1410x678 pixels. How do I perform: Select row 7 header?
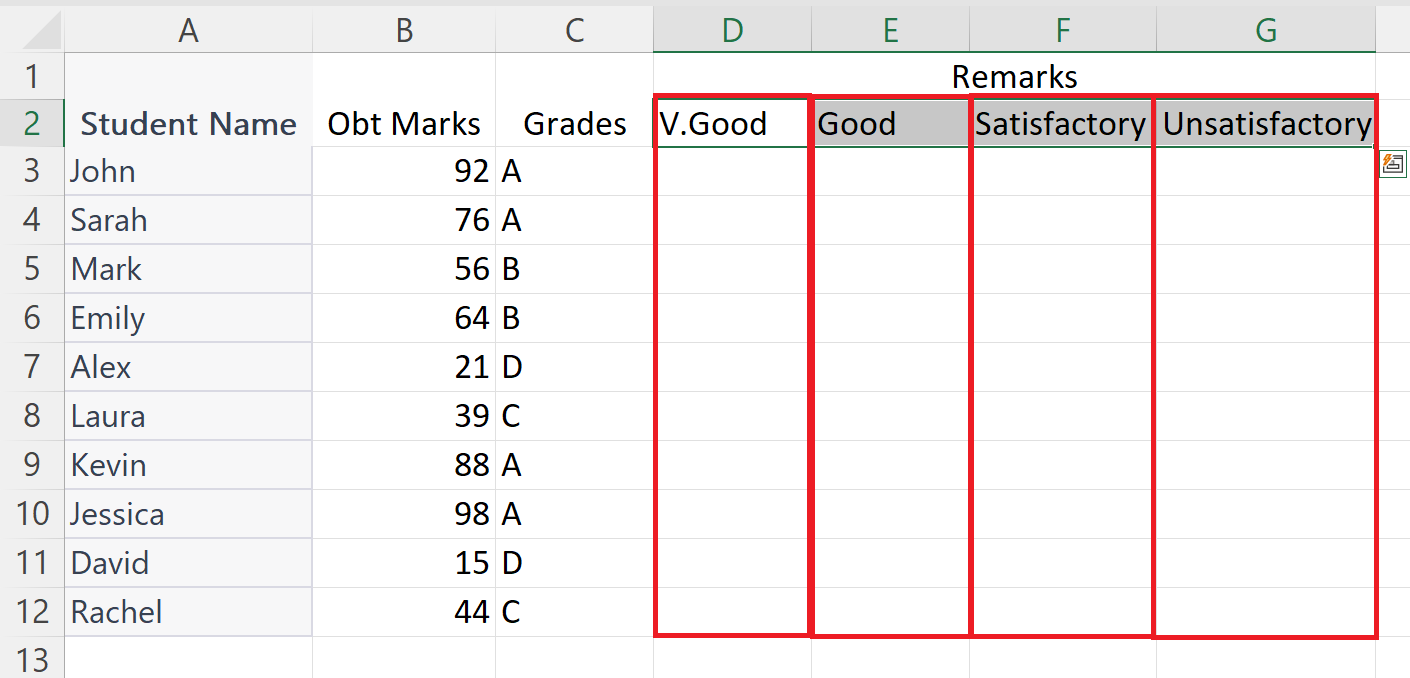(x=32, y=367)
